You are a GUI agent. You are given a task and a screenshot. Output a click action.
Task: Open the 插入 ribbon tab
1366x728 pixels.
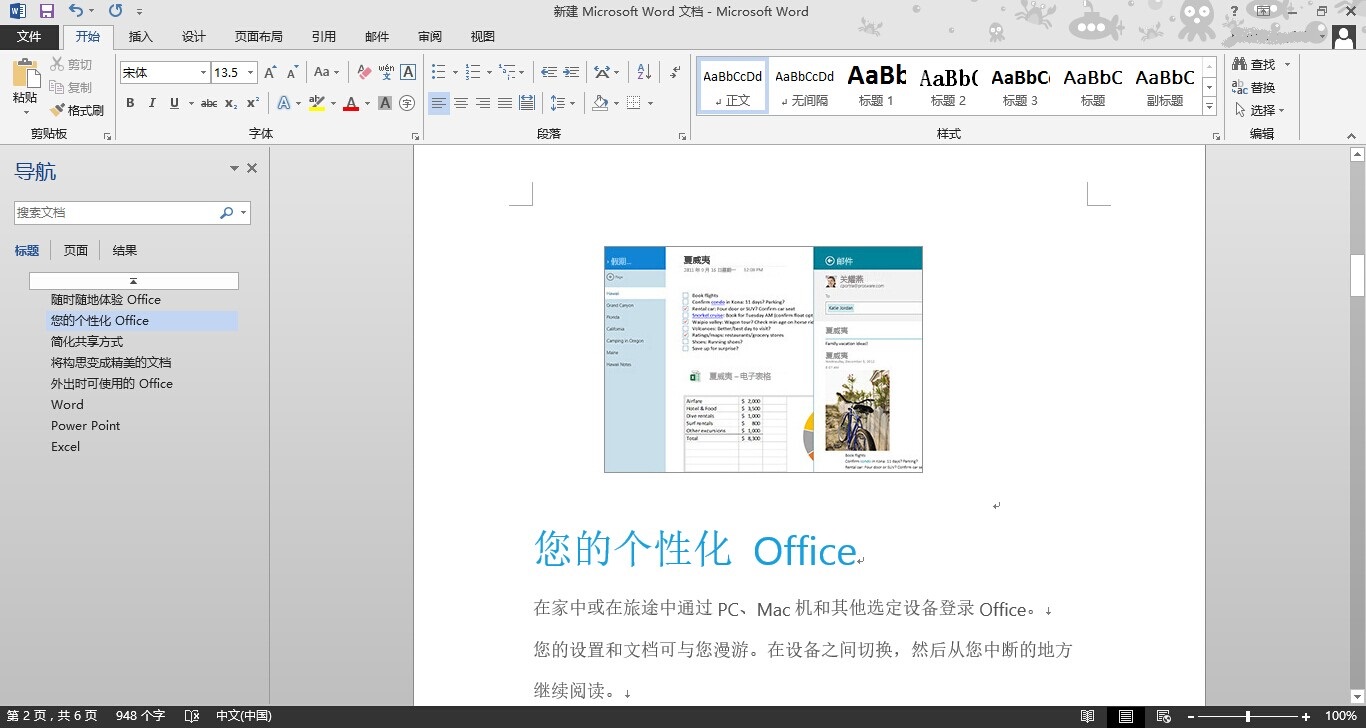click(141, 37)
